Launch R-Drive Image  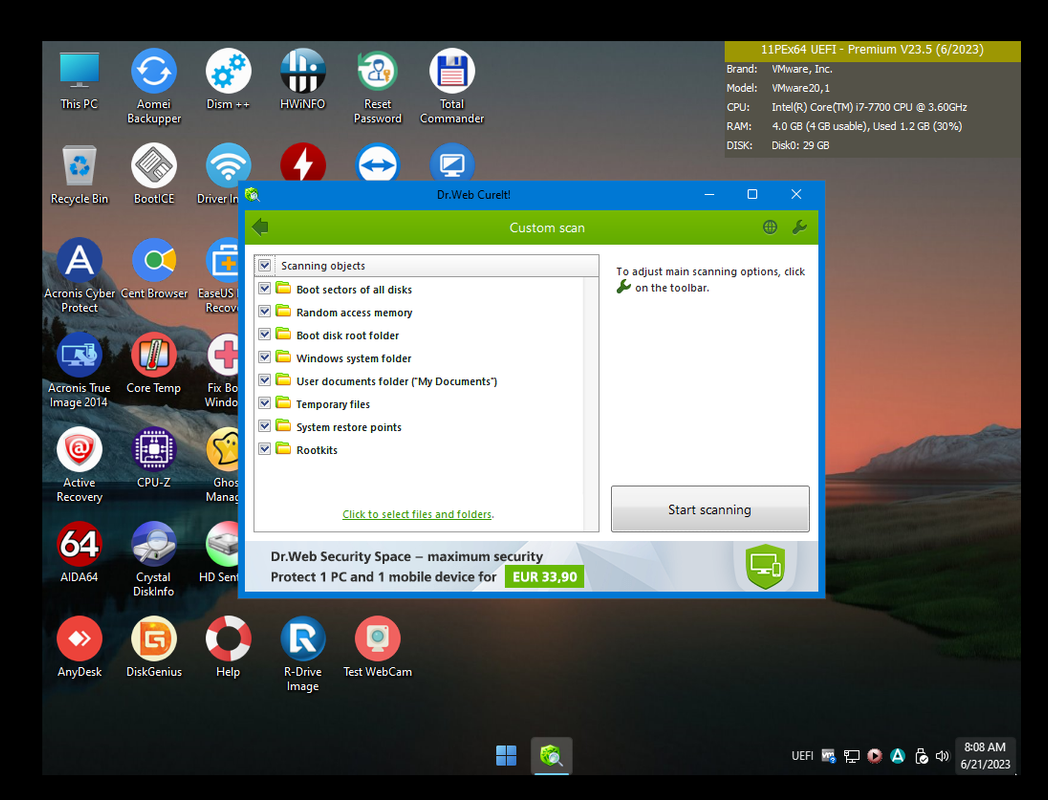[x=303, y=654]
